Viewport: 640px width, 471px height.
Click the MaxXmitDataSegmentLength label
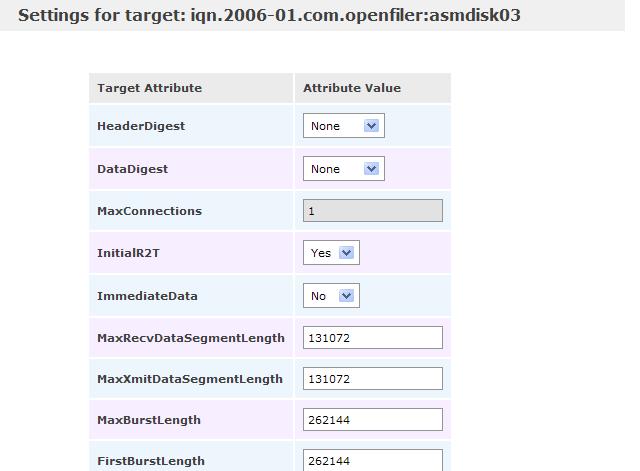coord(190,379)
